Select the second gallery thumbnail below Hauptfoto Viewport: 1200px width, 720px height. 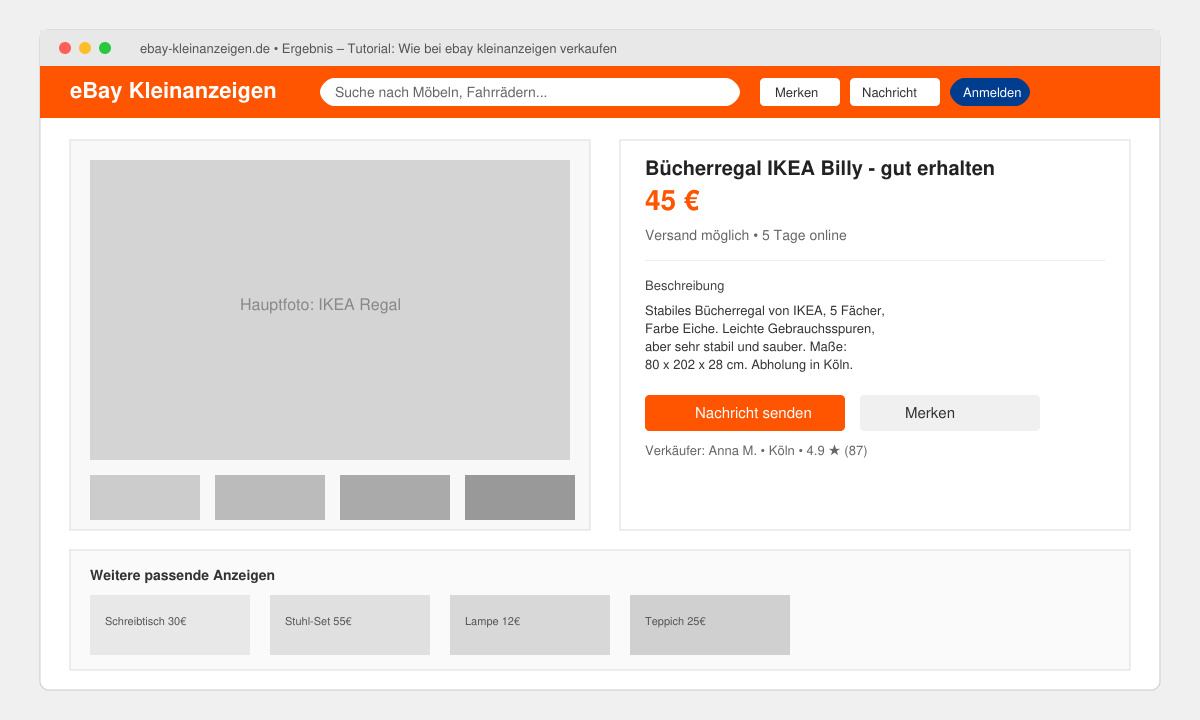tap(270, 497)
